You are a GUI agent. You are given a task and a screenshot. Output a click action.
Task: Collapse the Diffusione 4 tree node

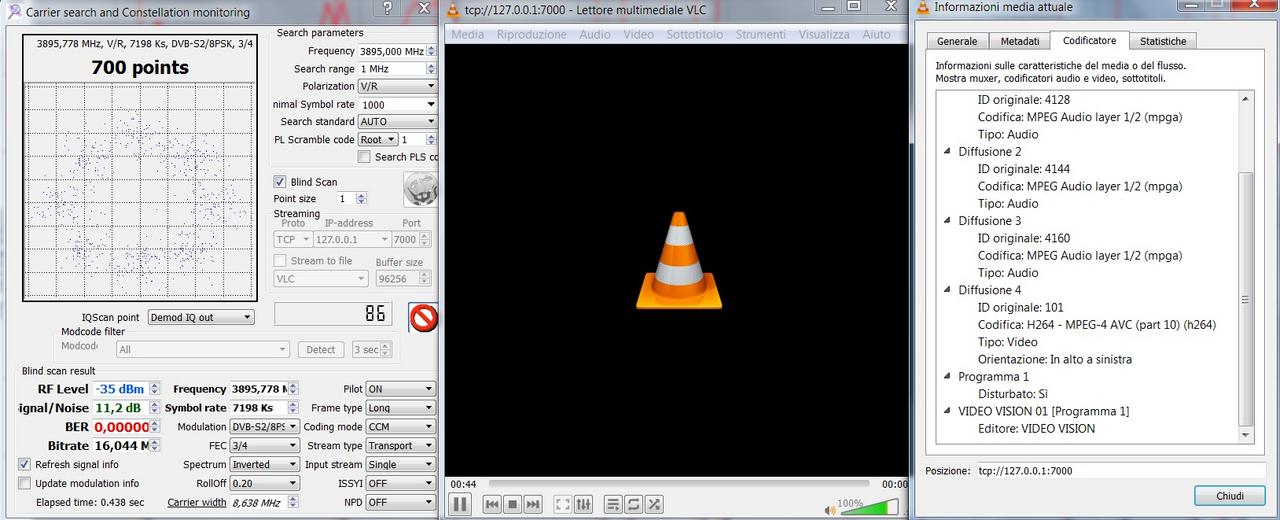pyautogui.click(x=948, y=290)
